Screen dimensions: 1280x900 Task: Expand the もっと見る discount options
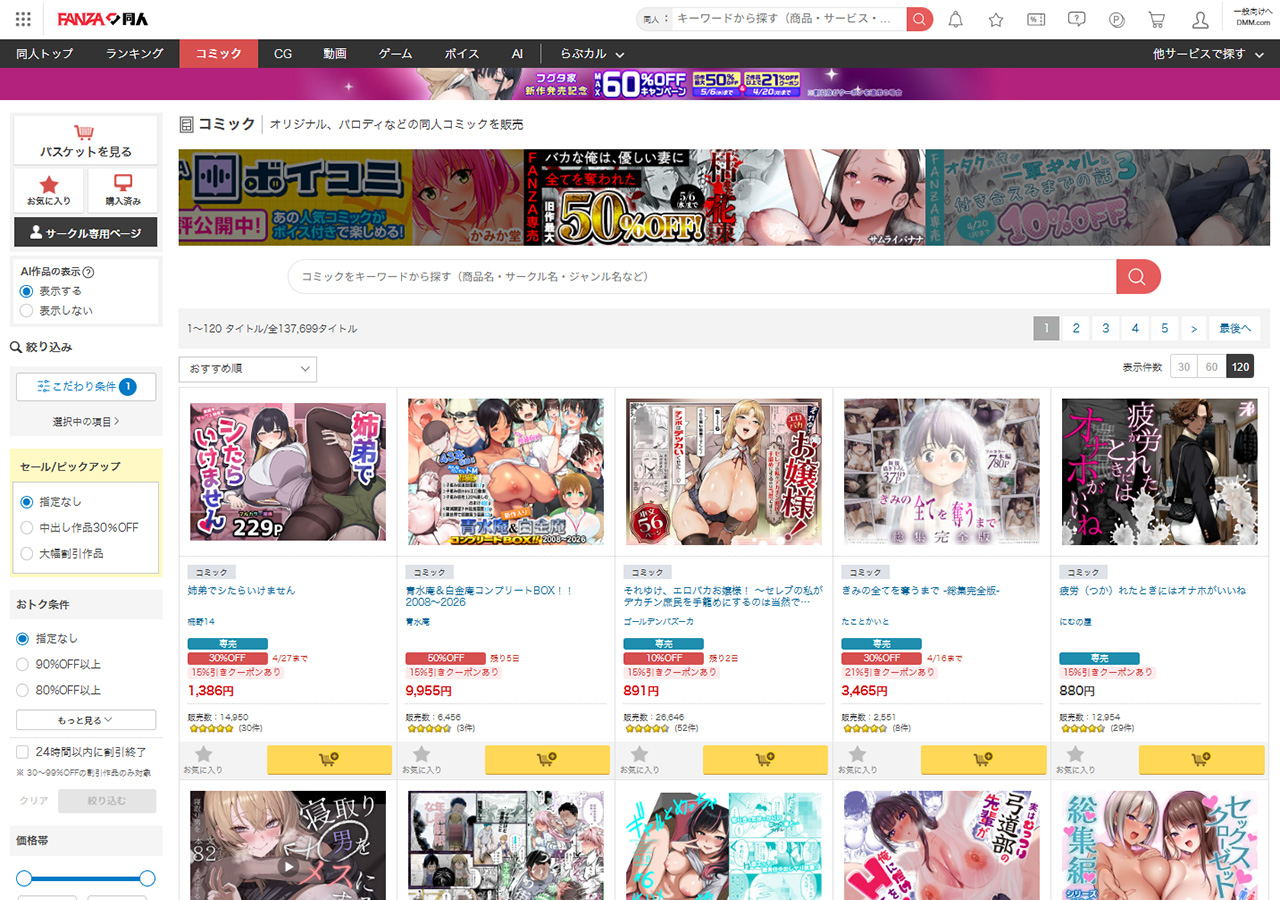point(86,720)
